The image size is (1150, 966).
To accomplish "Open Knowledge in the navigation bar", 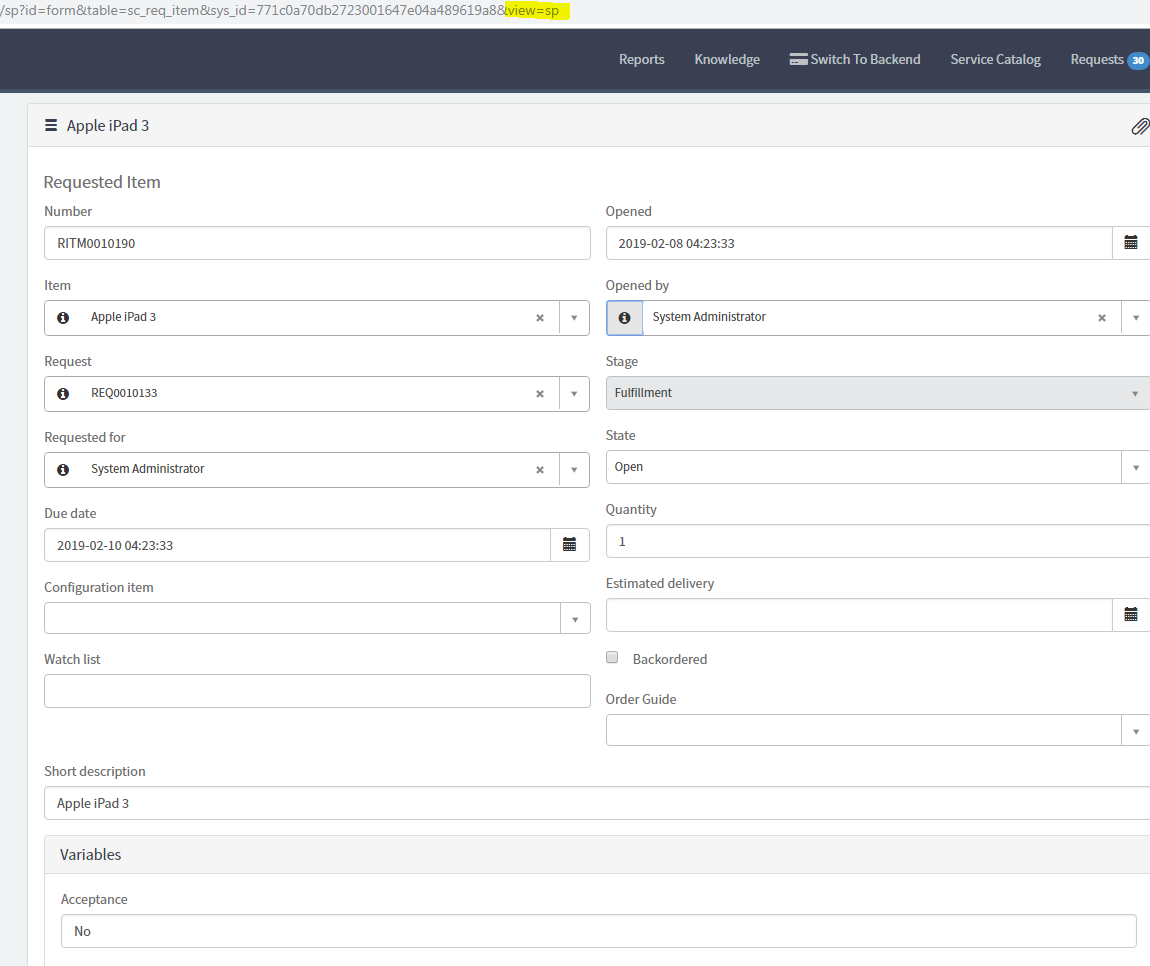I will point(727,59).
